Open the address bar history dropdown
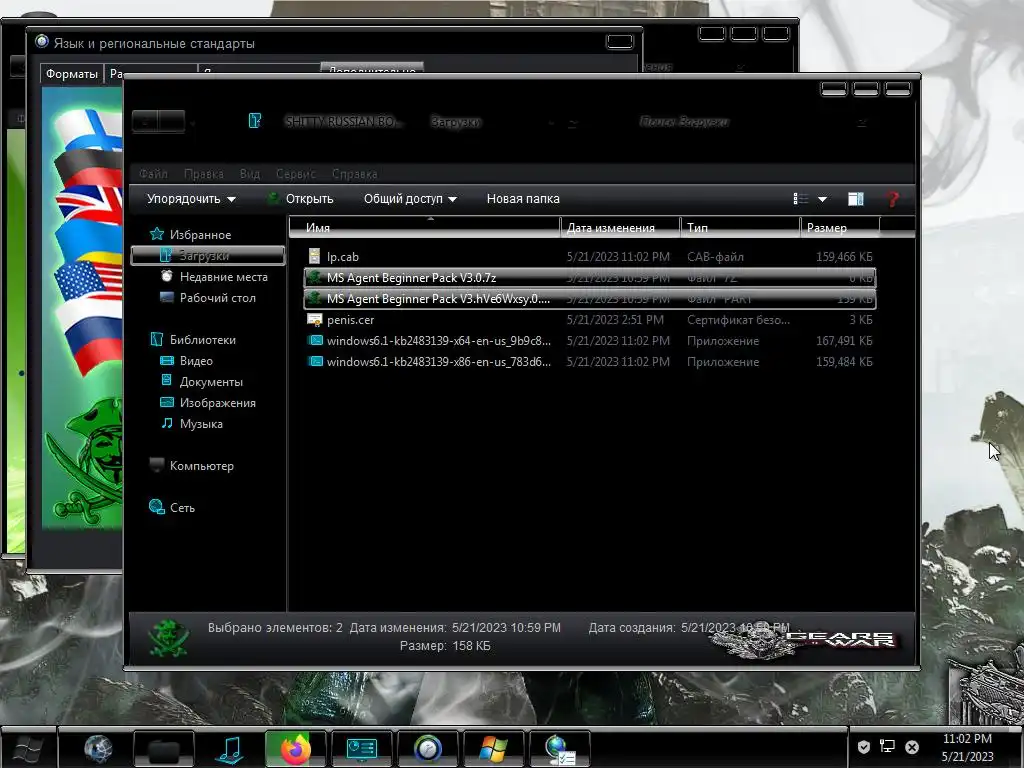This screenshot has width=1024, height=768. [551, 122]
